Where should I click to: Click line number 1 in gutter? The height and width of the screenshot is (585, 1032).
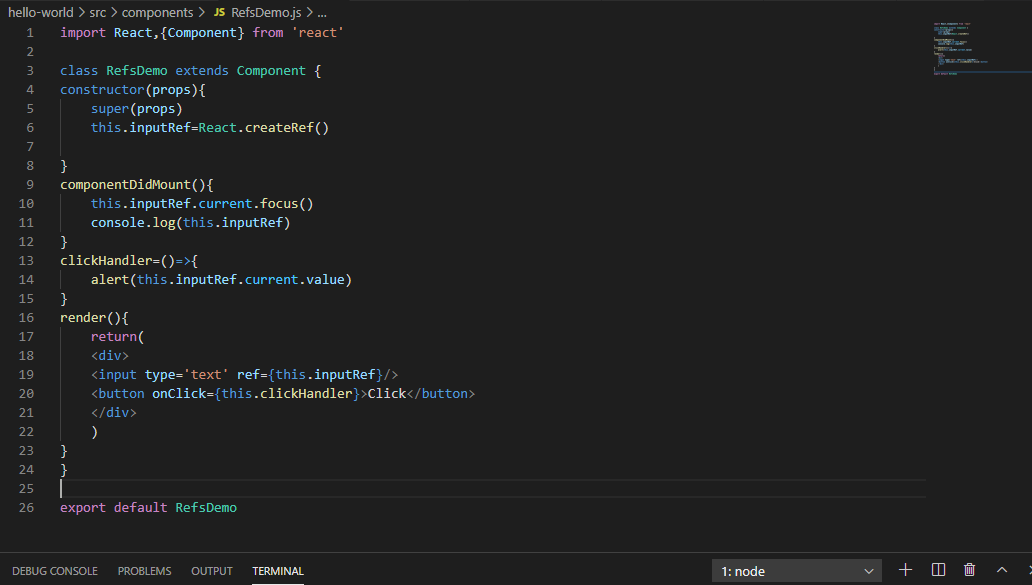click(30, 33)
